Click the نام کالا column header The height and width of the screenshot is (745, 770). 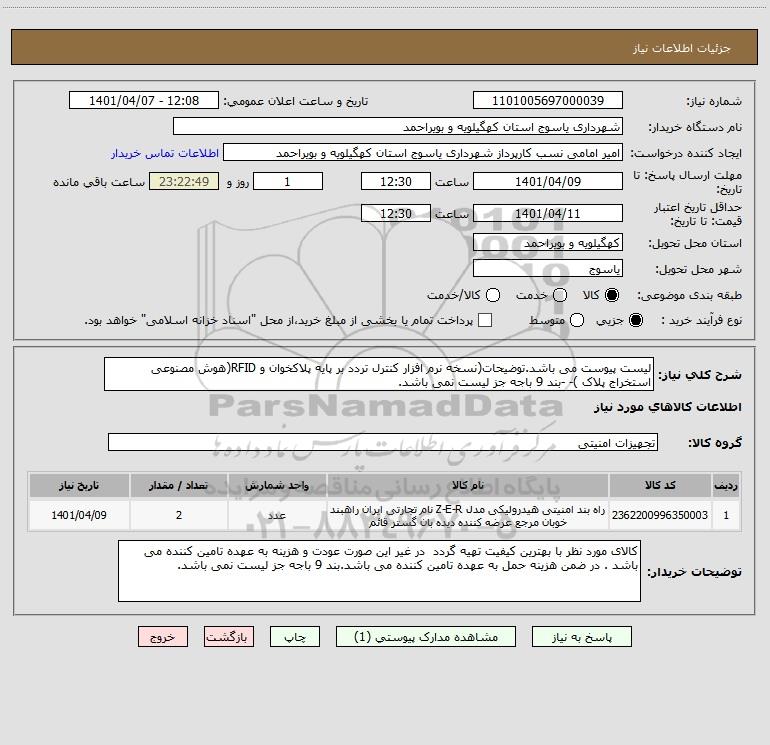point(468,485)
